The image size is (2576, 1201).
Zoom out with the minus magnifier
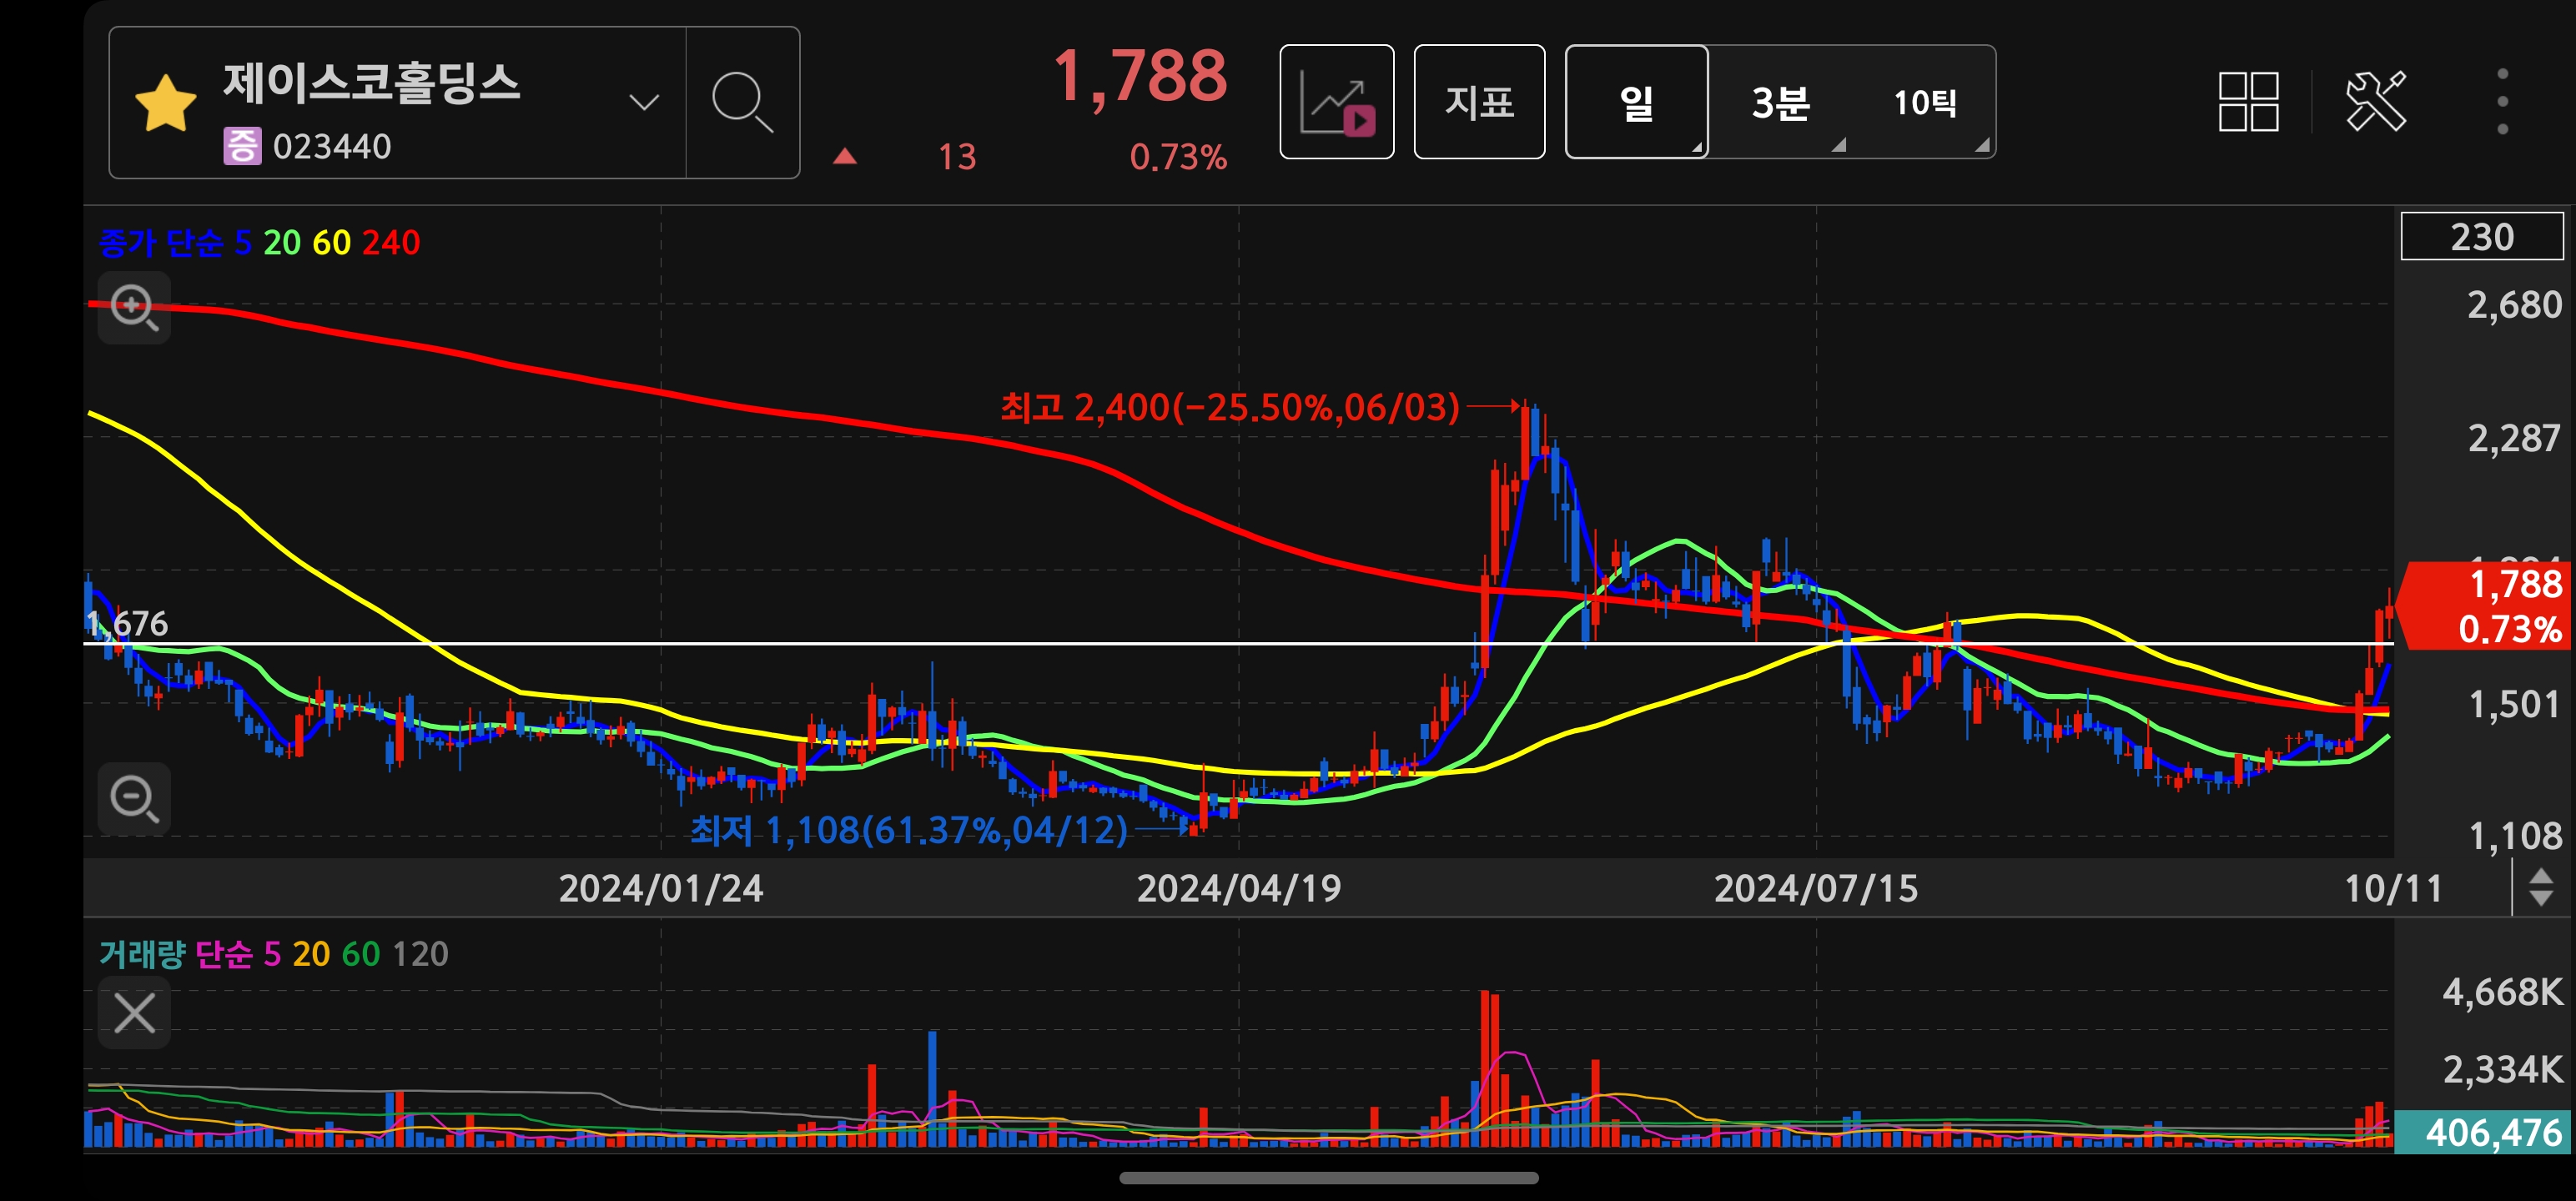[x=134, y=798]
